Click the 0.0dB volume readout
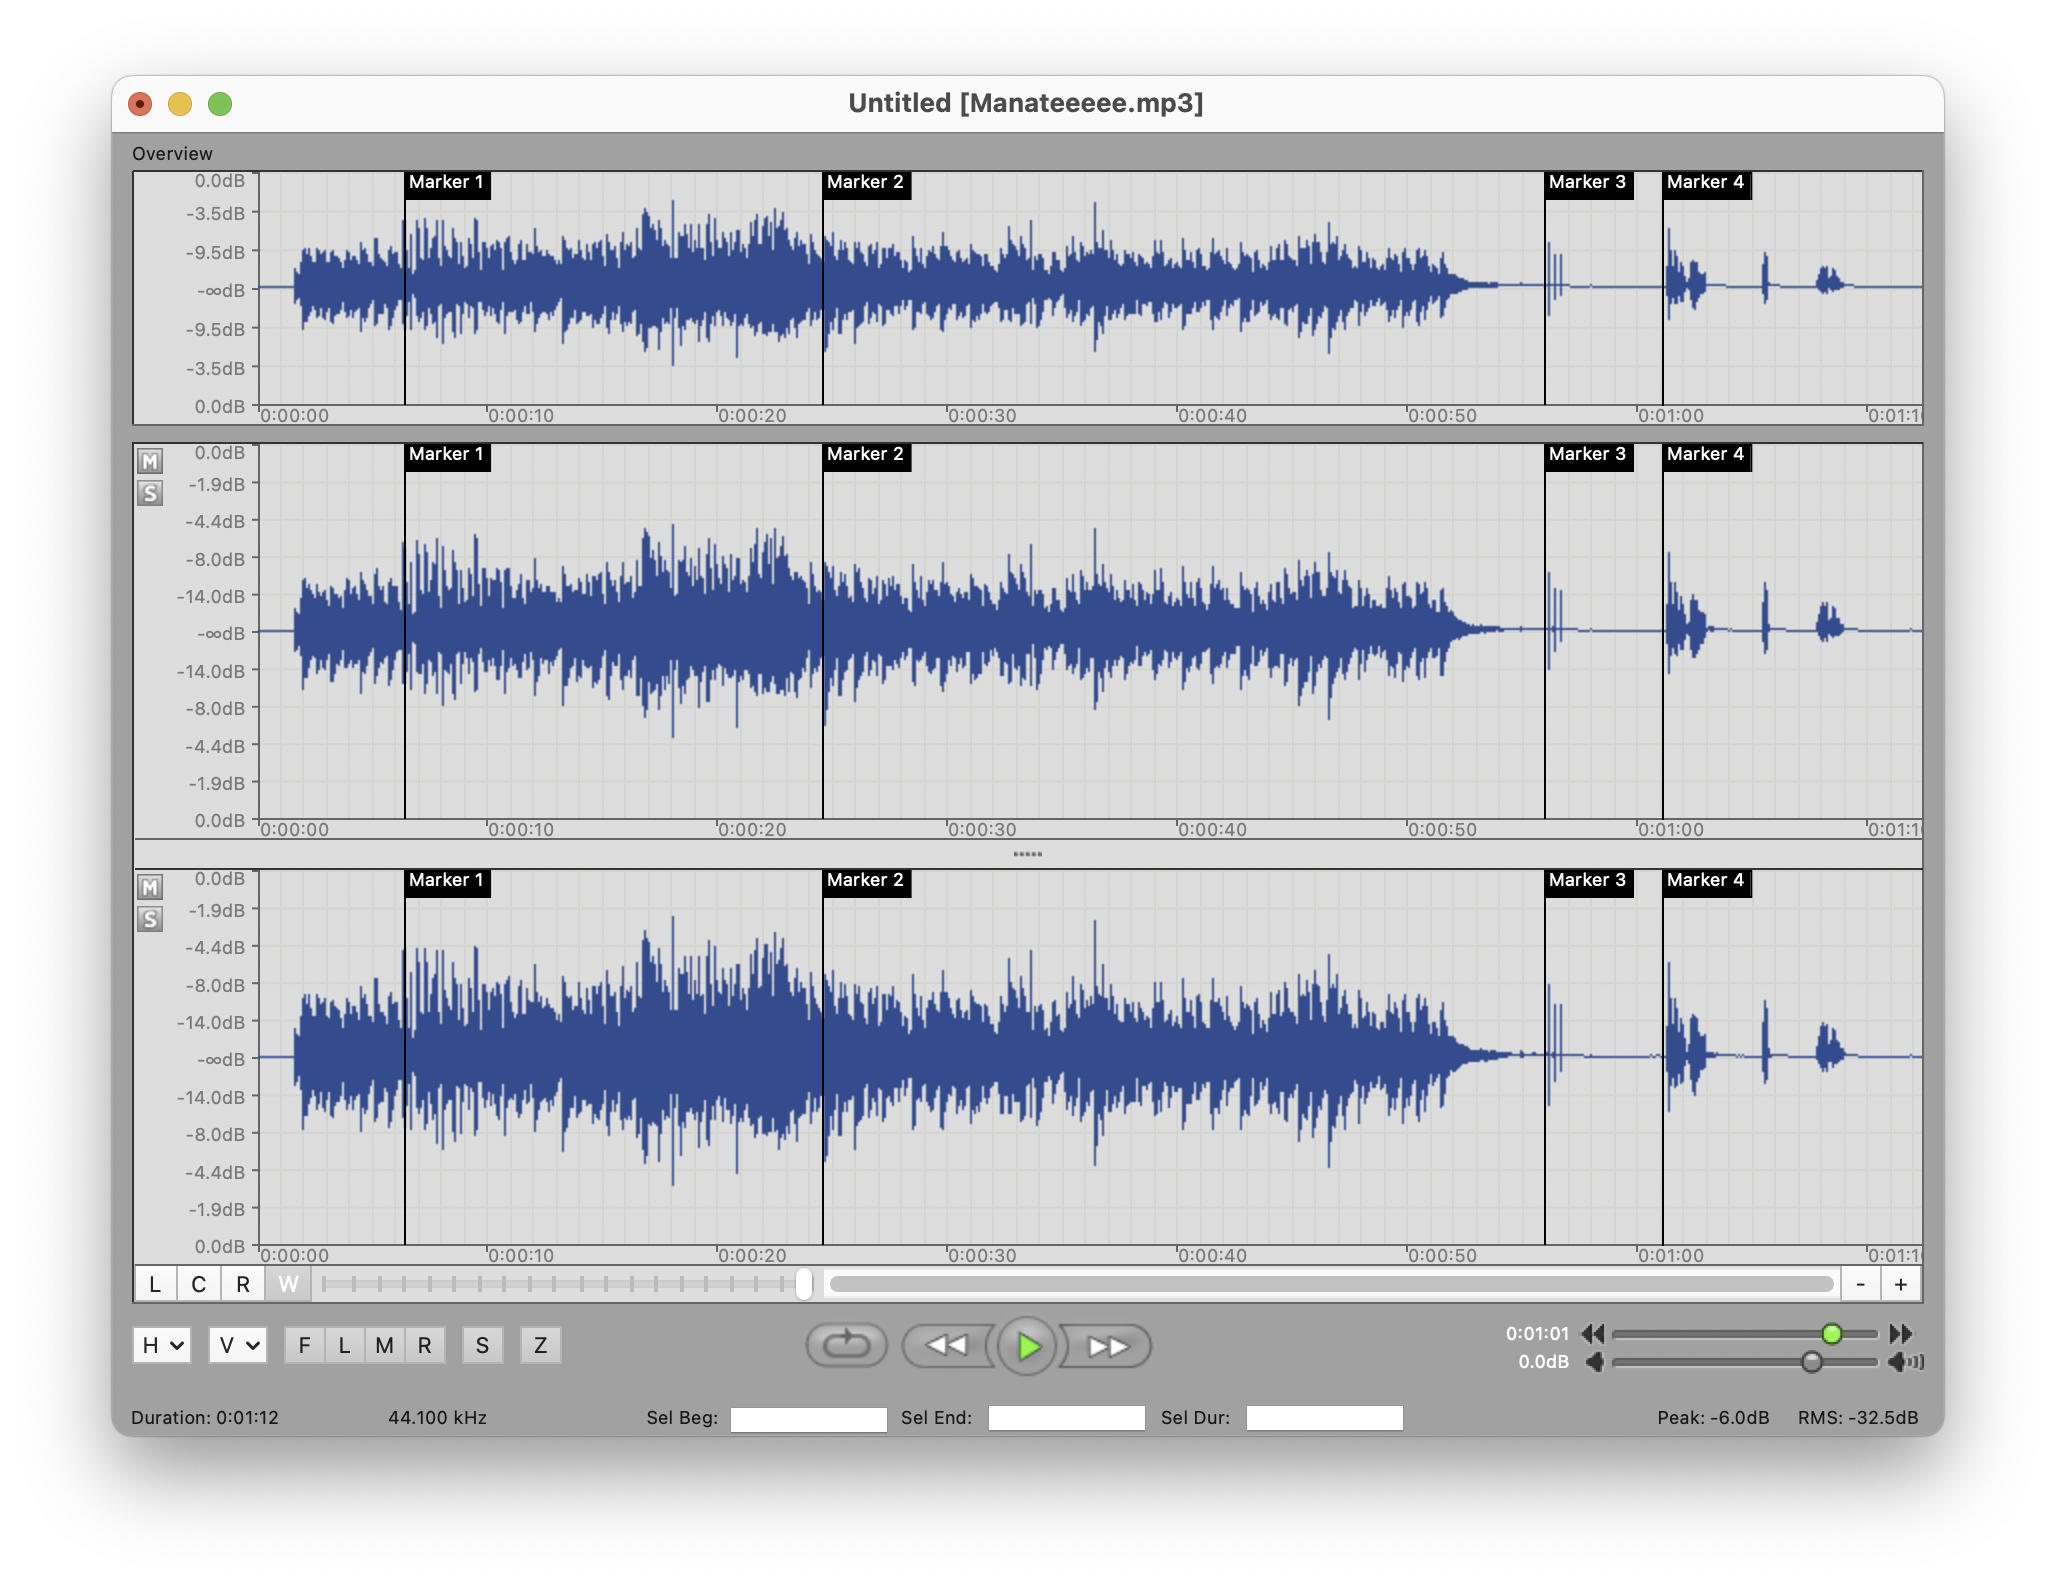 pyautogui.click(x=1544, y=1362)
